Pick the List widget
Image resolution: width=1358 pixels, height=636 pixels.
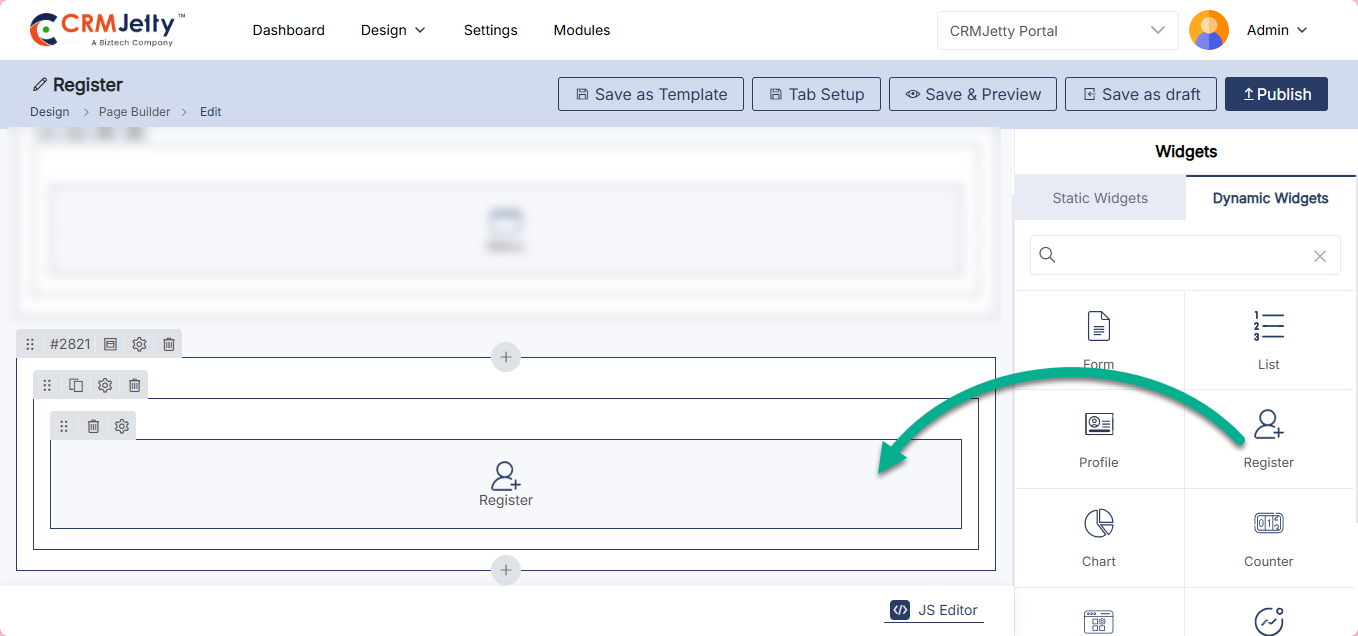tap(1268, 327)
